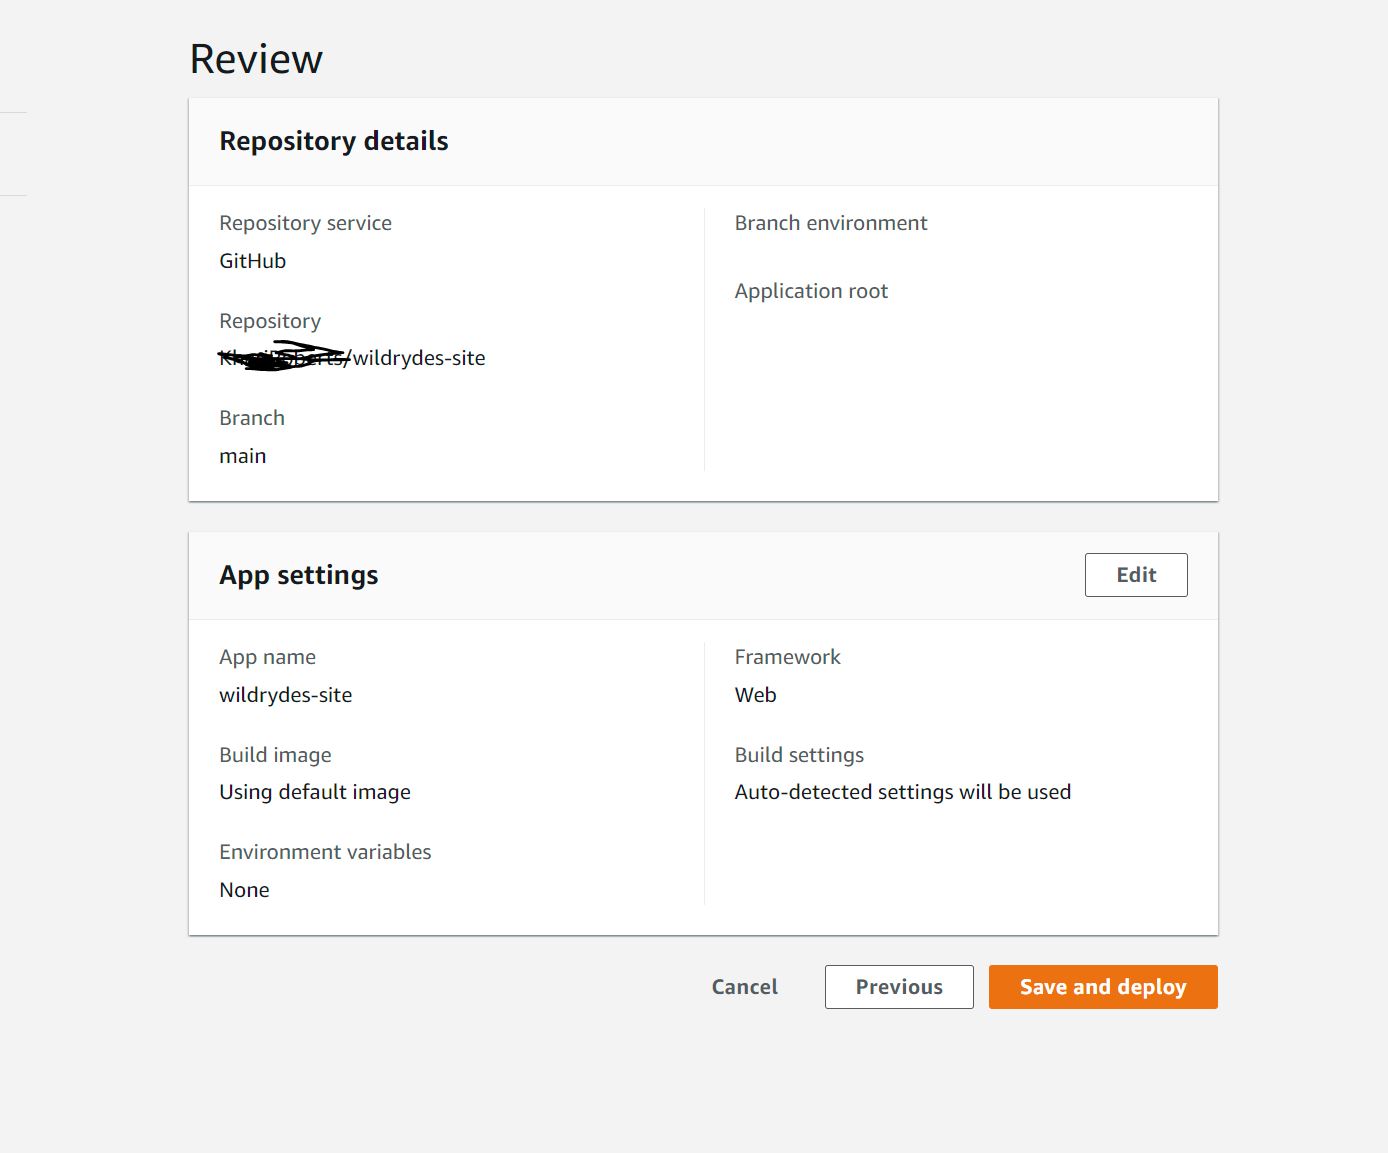Click the Review page title
The height and width of the screenshot is (1153, 1388).
(255, 58)
